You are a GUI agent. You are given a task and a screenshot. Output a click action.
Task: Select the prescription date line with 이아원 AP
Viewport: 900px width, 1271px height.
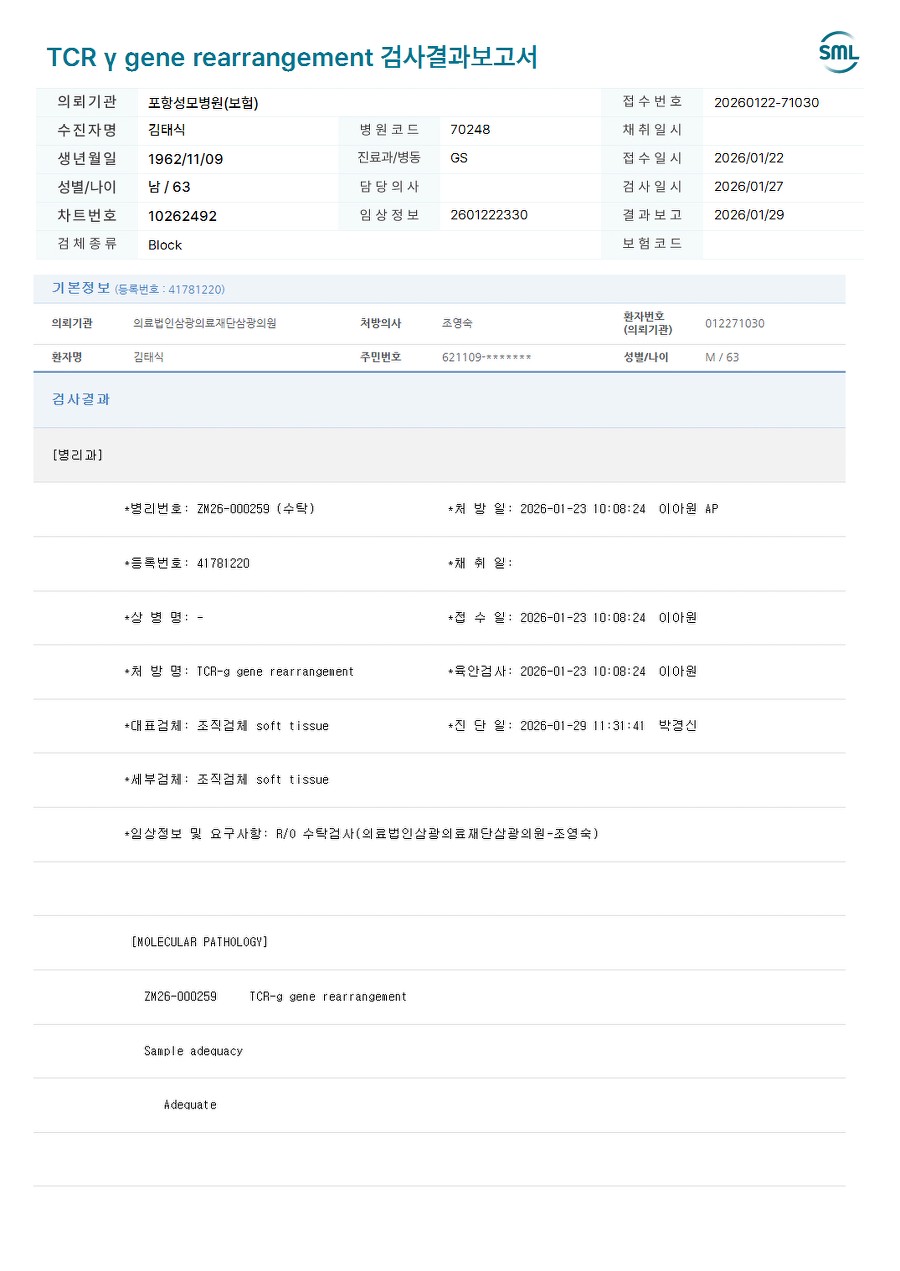[583, 509]
